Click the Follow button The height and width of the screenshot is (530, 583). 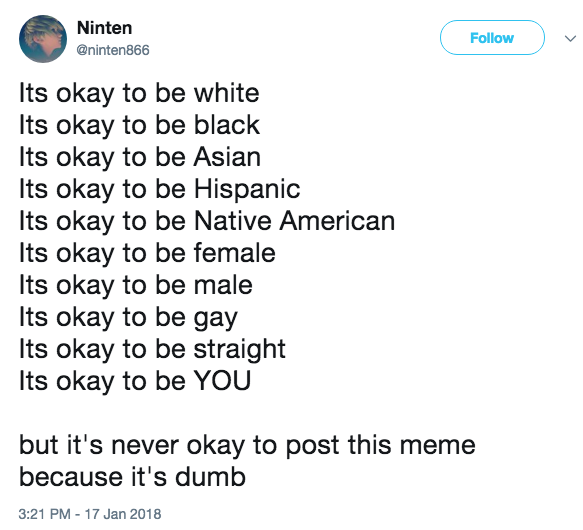point(492,38)
